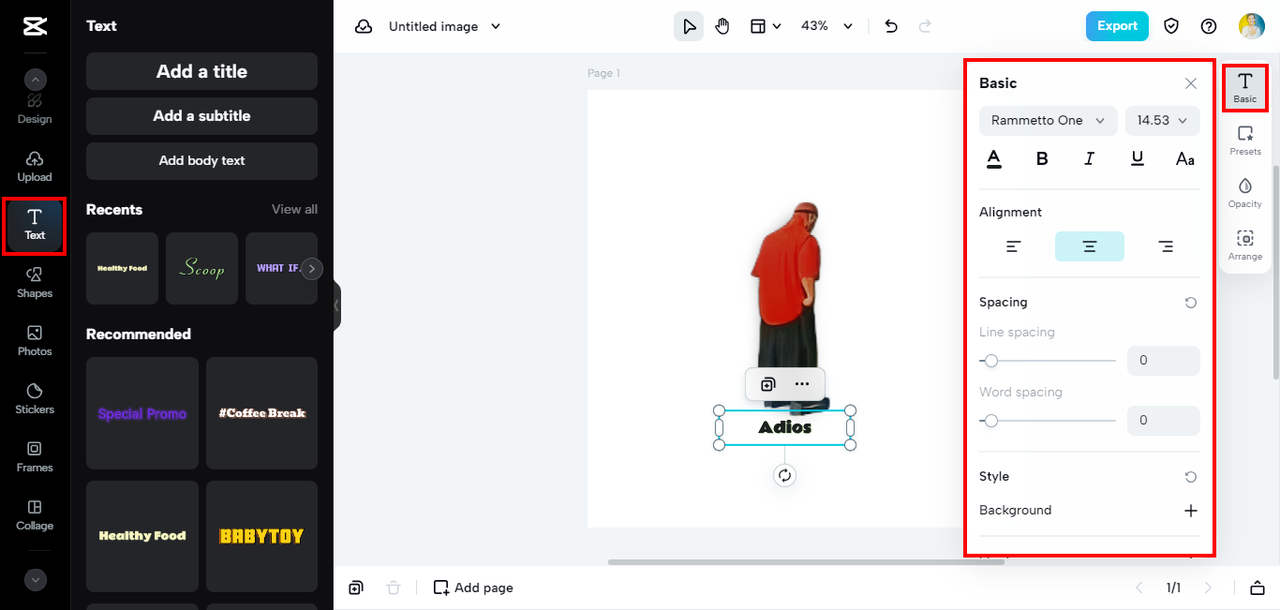Click the Export button
The image size is (1280, 610).
[1117, 27]
